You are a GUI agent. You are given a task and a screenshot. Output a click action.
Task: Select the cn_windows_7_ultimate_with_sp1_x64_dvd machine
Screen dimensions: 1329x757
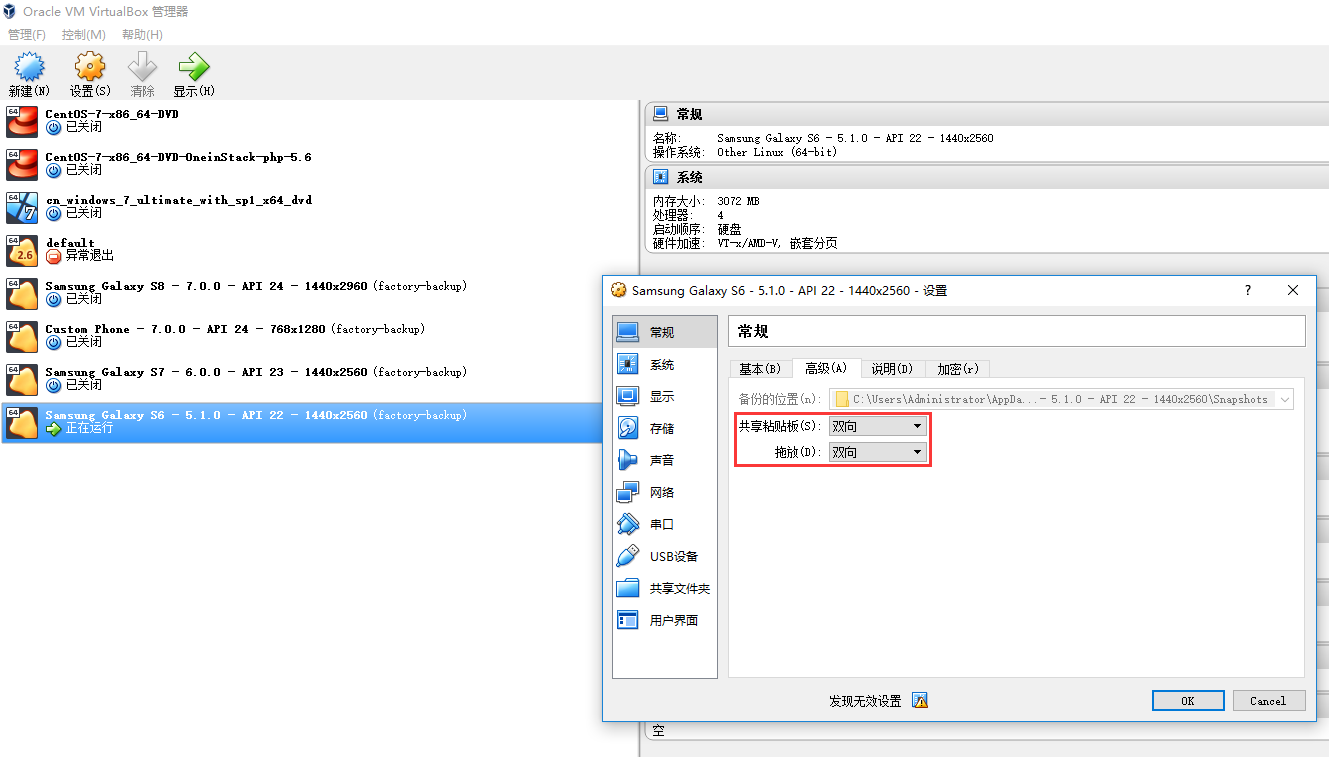pyautogui.click(x=320, y=208)
